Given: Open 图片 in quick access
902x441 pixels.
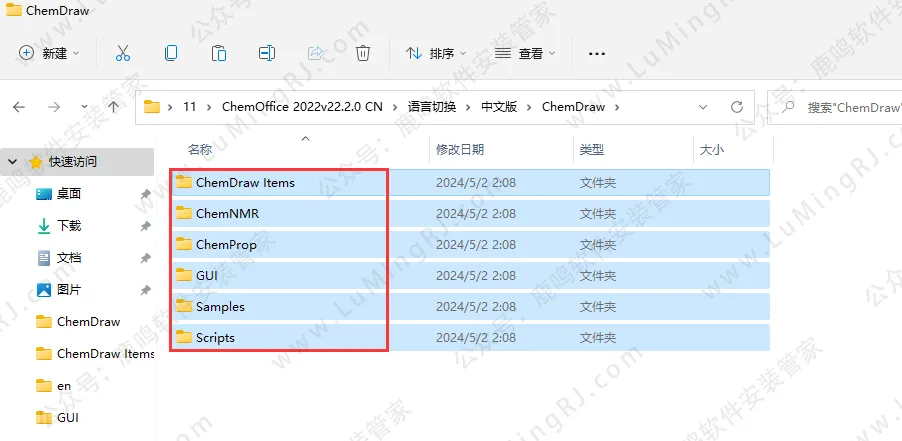Looking at the screenshot, I should point(68,290).
